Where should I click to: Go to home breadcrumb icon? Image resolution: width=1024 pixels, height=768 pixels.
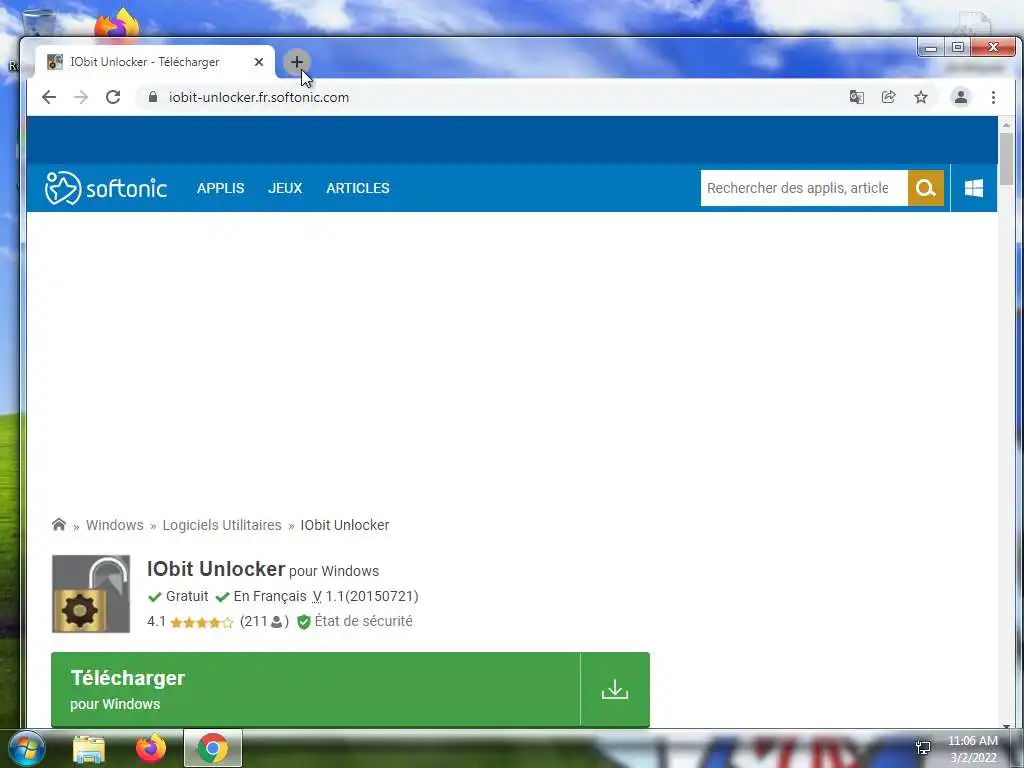pyautogui.click(x=59, y=524)
